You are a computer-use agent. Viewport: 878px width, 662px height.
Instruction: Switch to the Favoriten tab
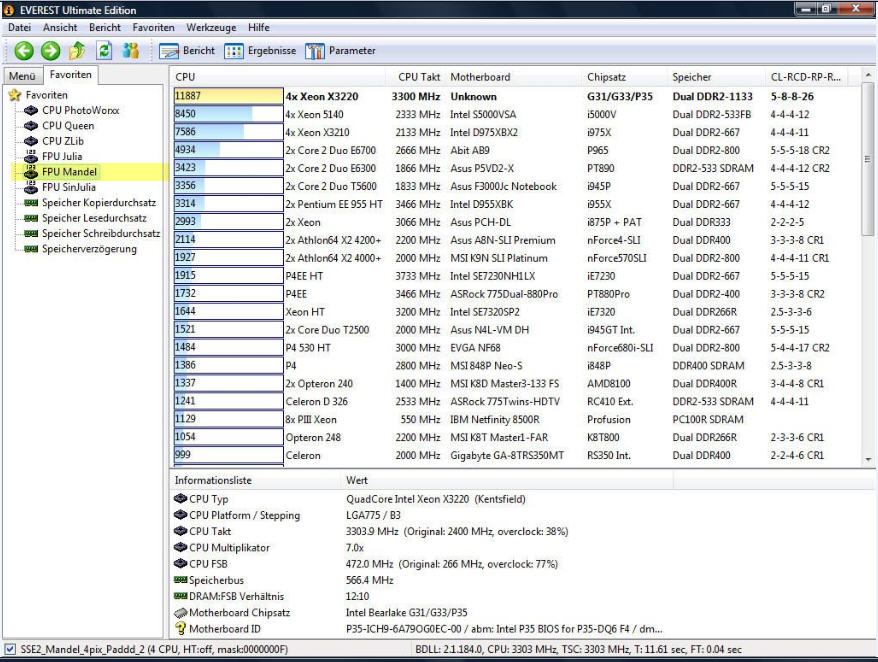[x=71, y=74]
